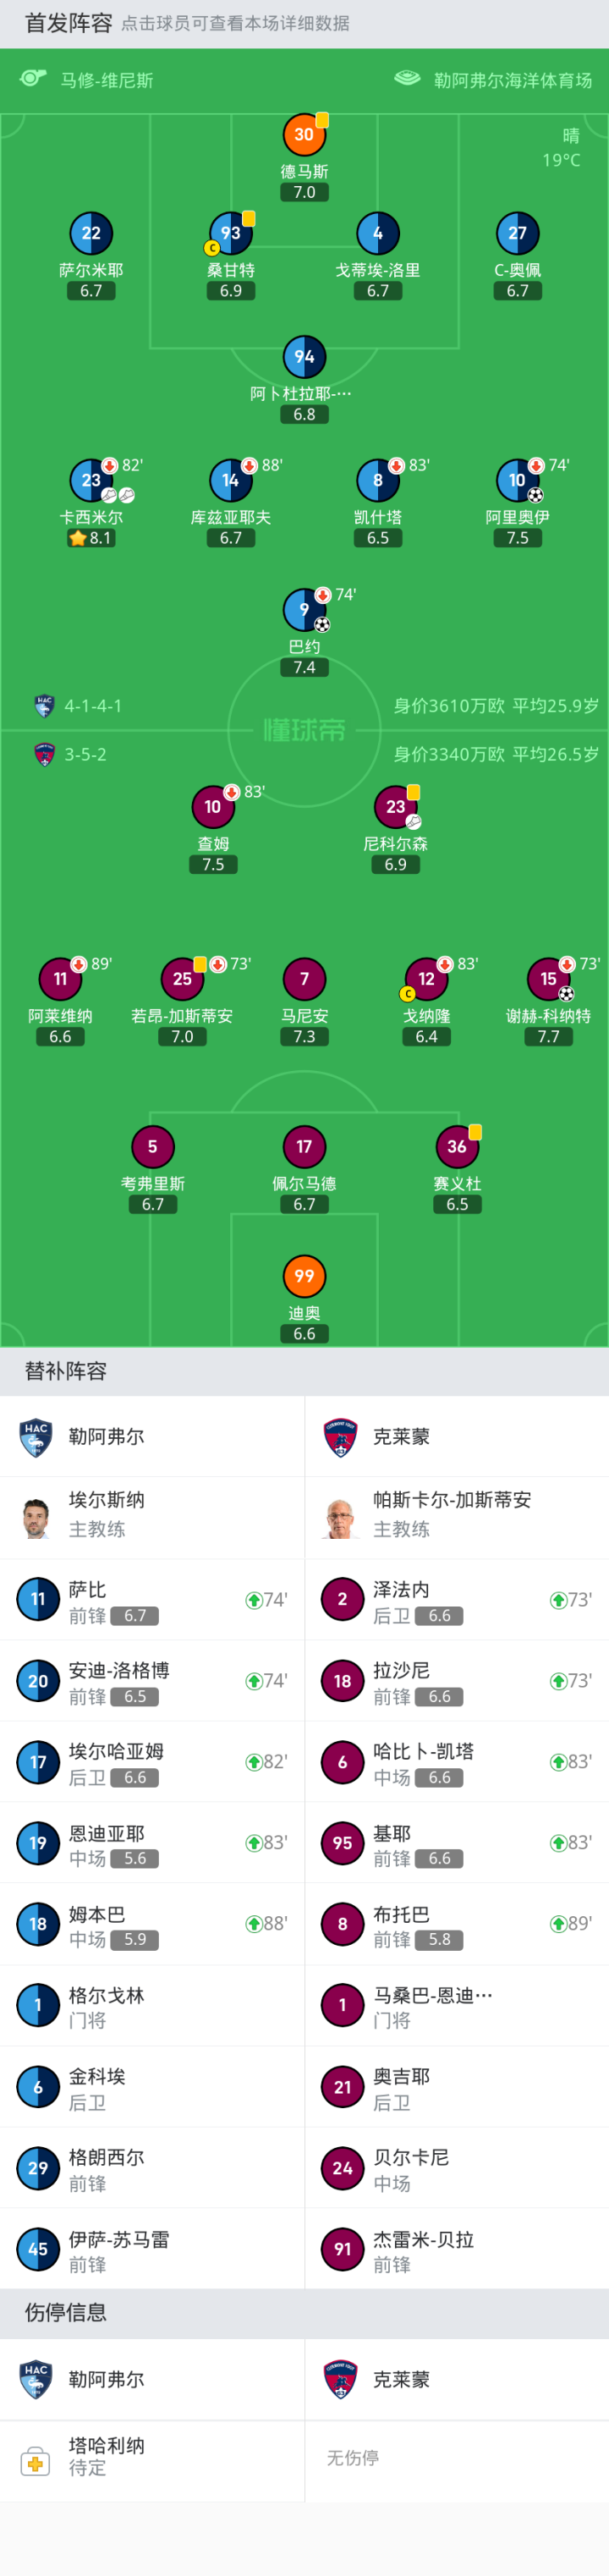Open substitute 布托巴 number 8 row
609x2576 pixels.
(456, 1924)
